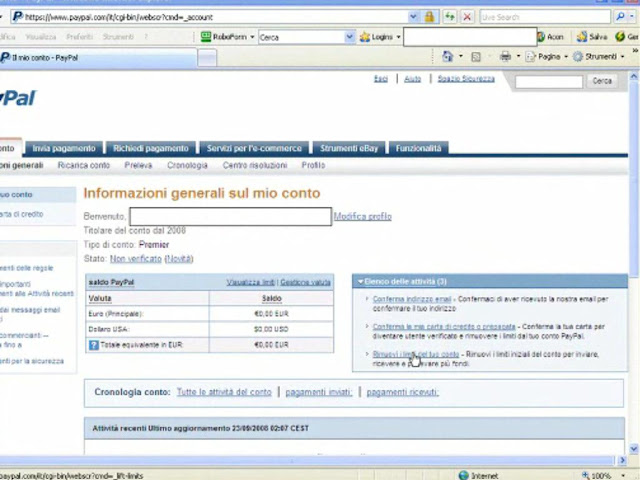The image size is (640, 480).
Task: Click the Euro (Principale) balance value
Action: (x=271, y=314)
